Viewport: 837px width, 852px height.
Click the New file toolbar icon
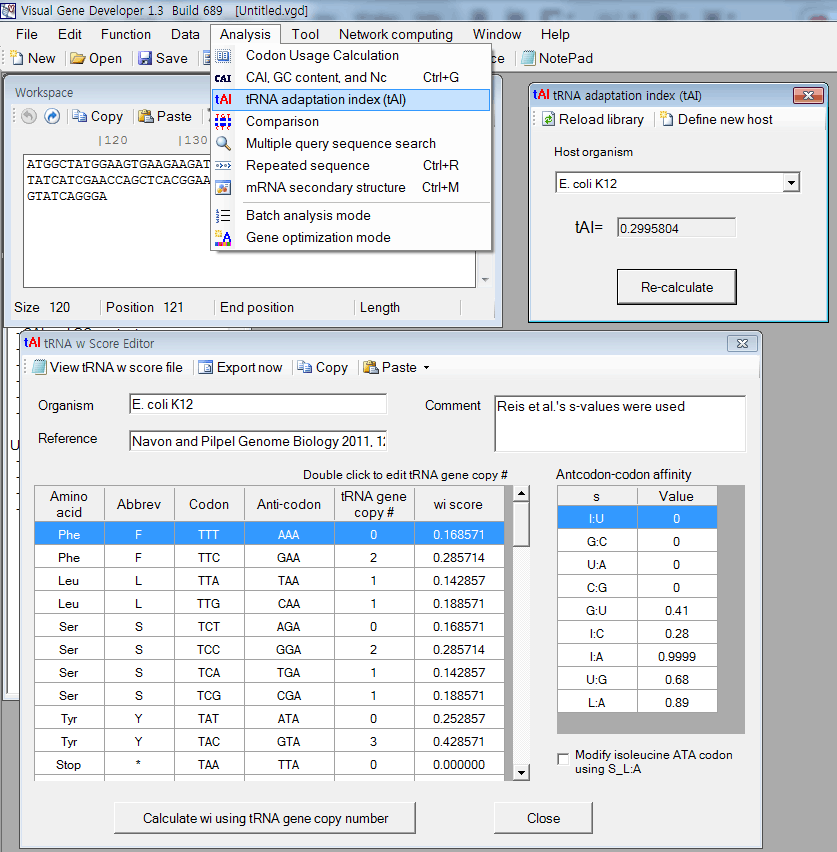point(17,58)
